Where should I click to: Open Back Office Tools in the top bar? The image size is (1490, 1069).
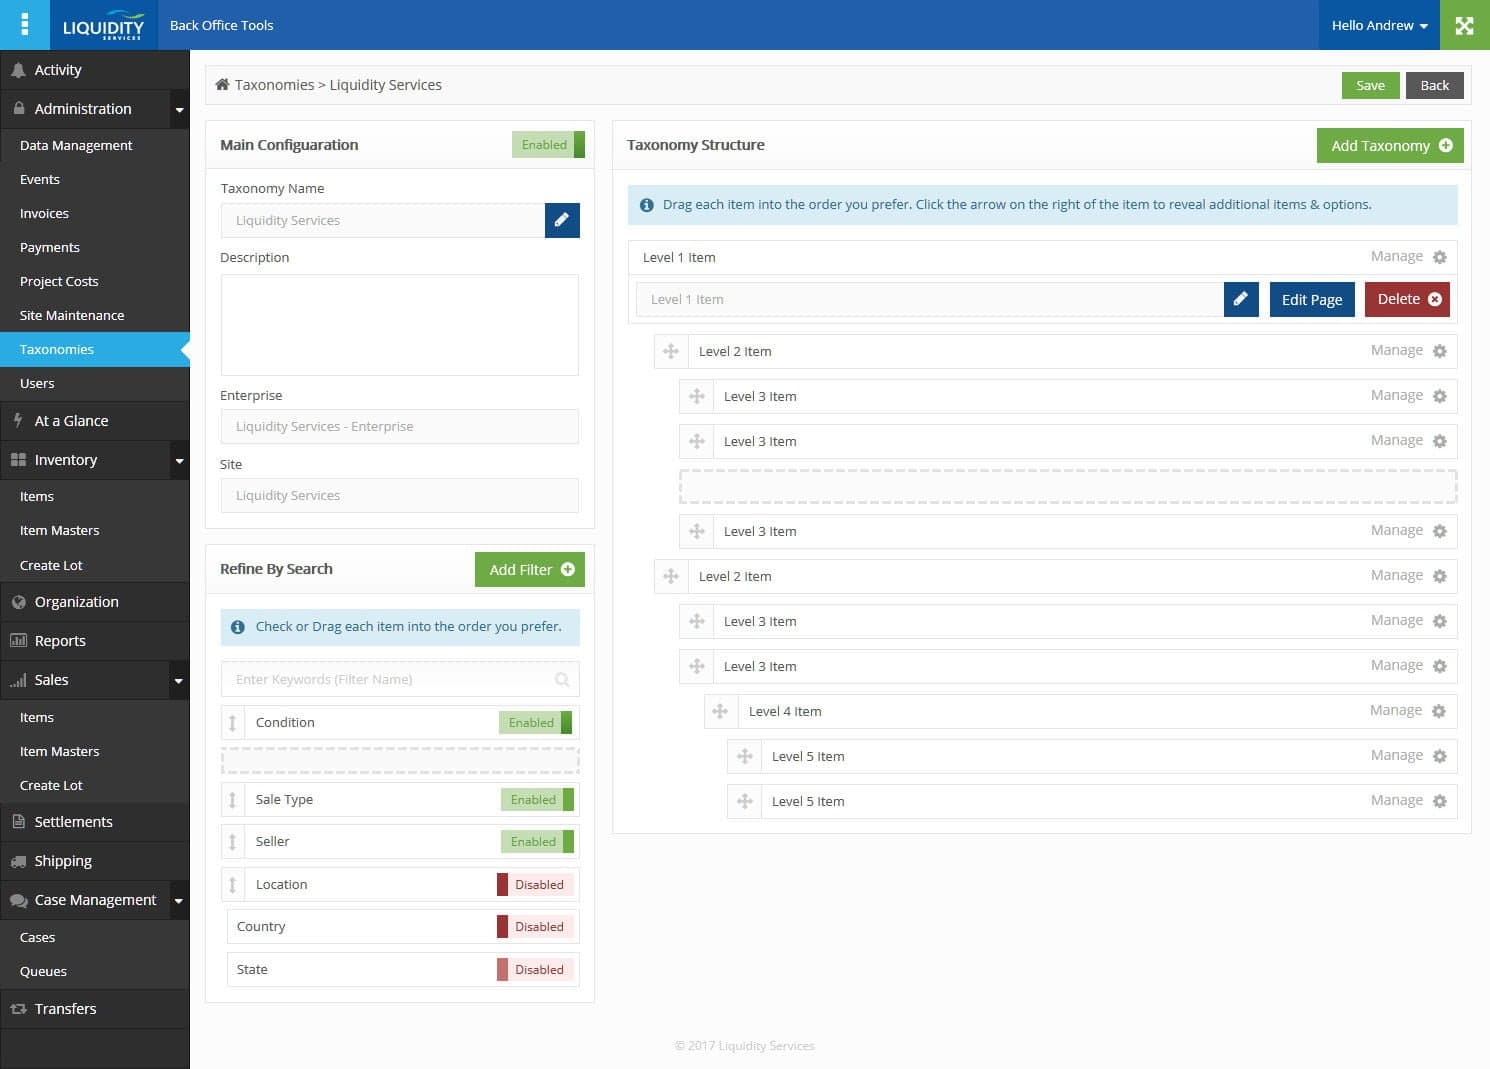coord(221,25)
